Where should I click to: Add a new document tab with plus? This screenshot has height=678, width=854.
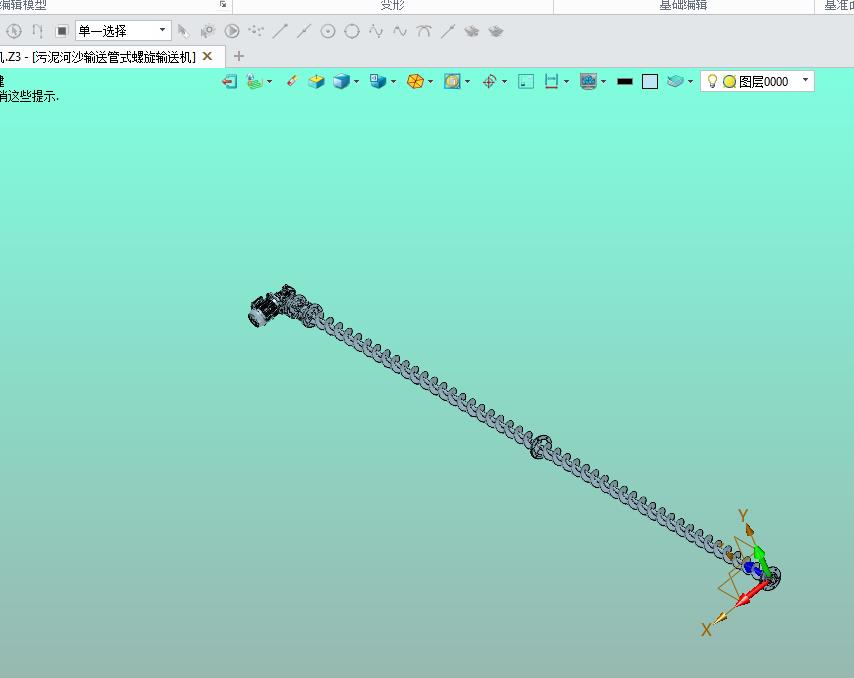tap(239, 56)
